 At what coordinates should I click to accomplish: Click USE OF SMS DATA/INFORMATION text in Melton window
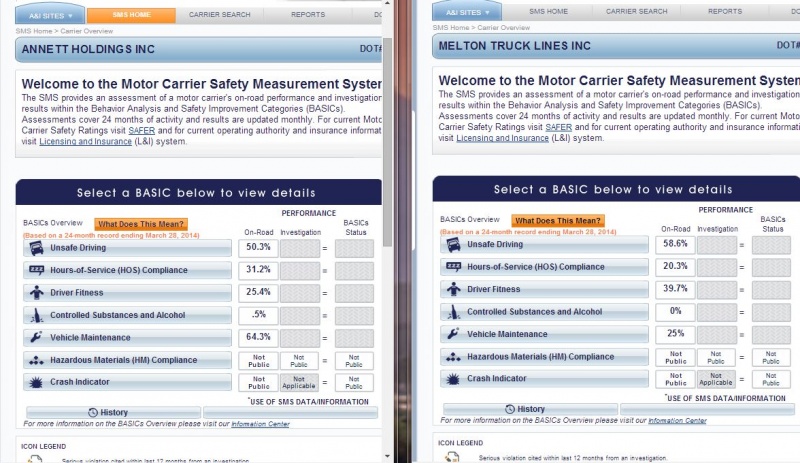pos(725,398)
